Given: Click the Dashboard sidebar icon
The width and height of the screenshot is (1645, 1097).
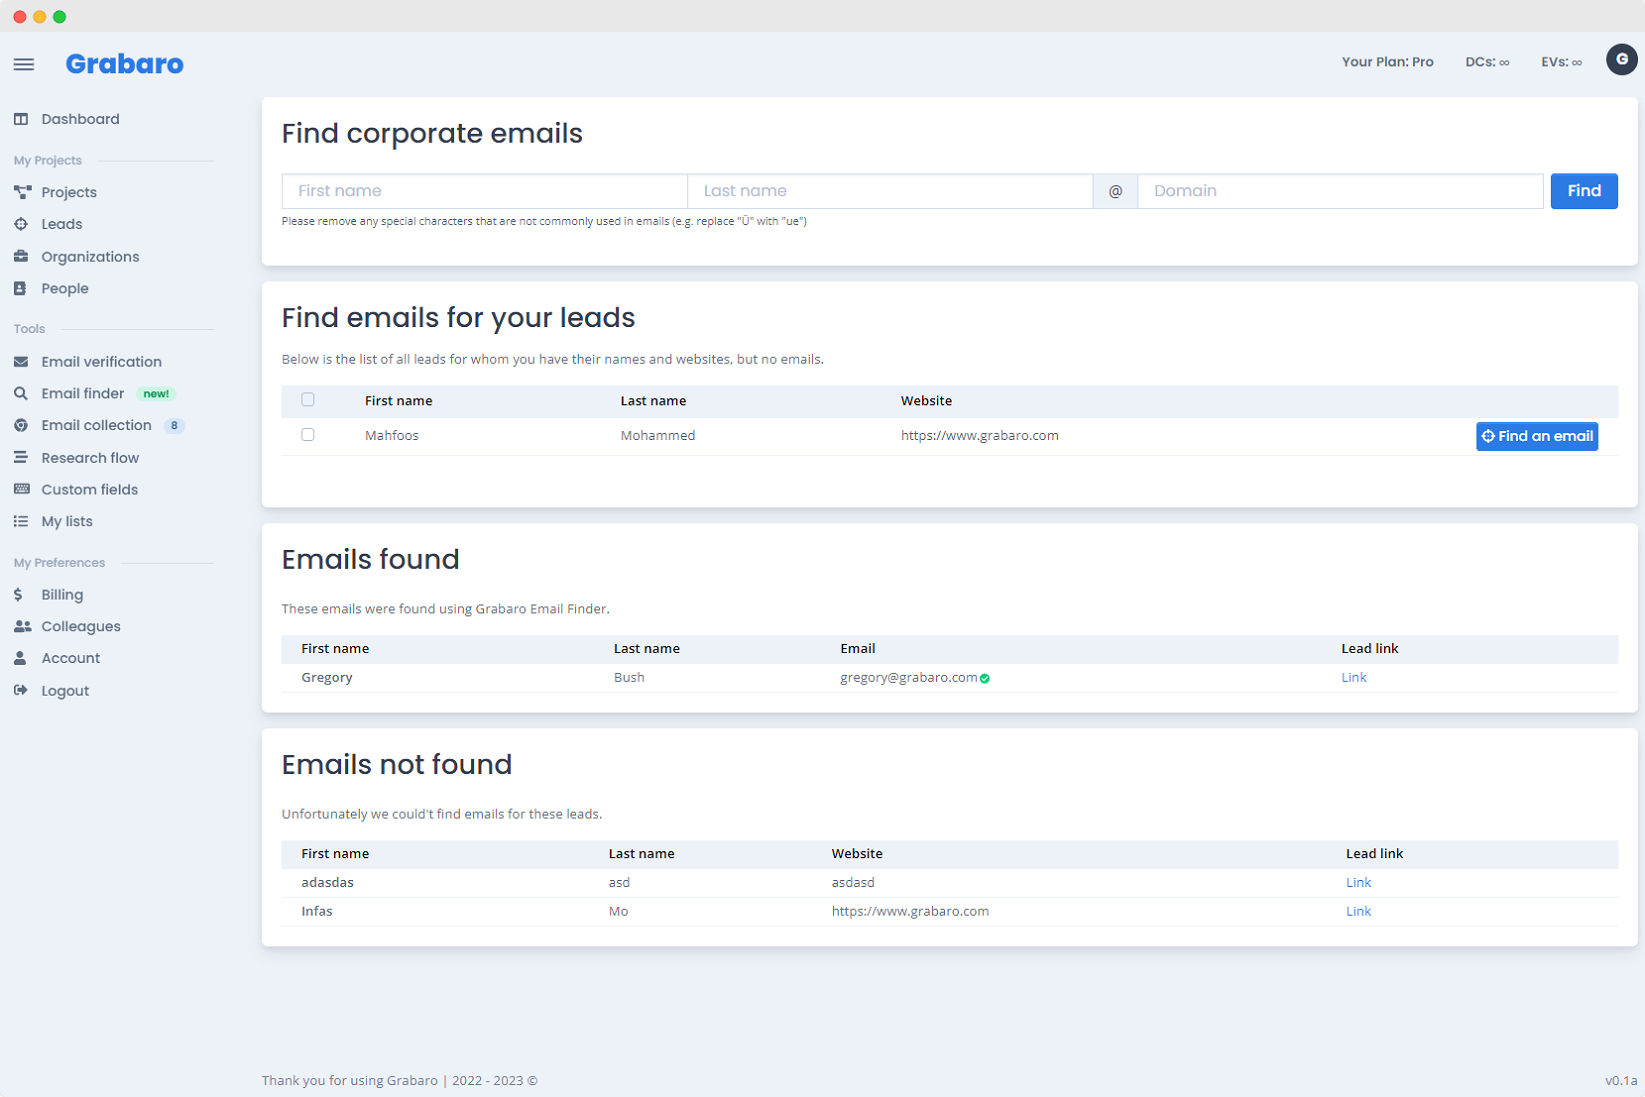Looking at the screenshot, I should [21, 119].
